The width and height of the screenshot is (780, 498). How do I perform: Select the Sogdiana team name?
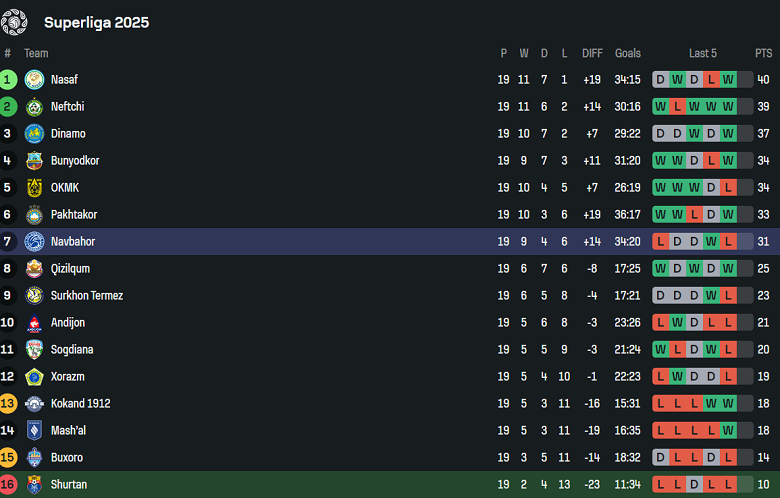pos(73,350)
